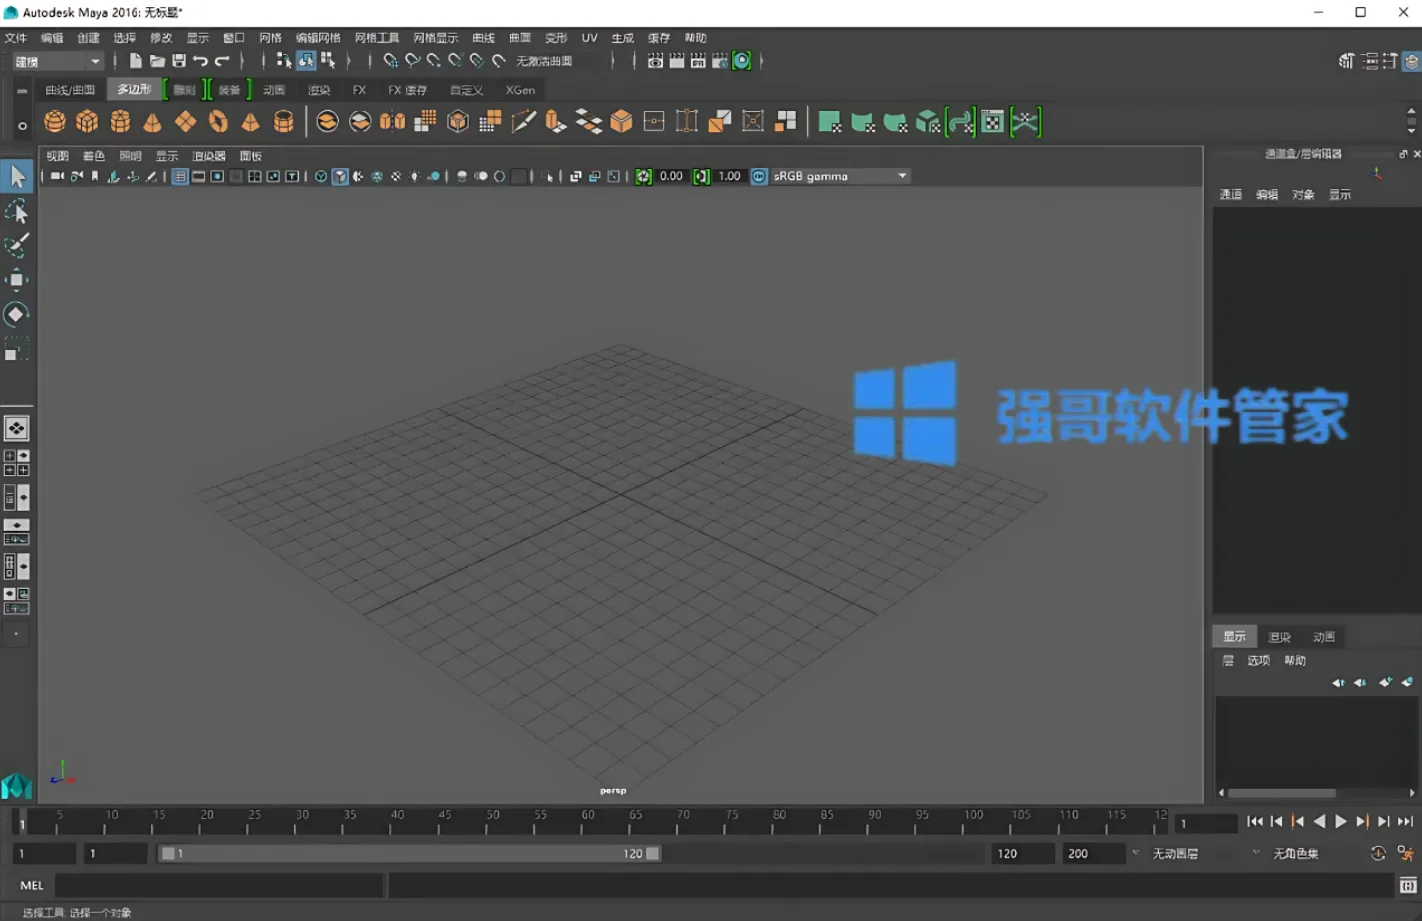This screenshot has height=921, width=1422.
Task: Select the Lasso tool in toolbox
Action: tap(17, 211)
